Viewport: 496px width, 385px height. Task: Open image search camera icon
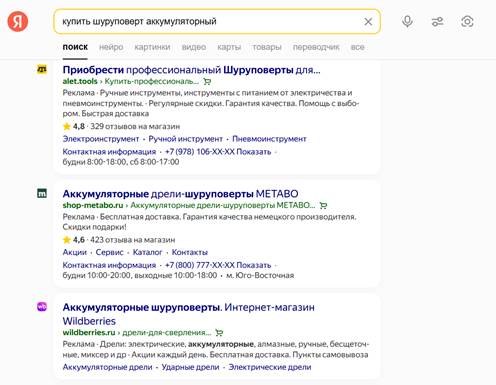pyautogui.click(x=467, y=22)
